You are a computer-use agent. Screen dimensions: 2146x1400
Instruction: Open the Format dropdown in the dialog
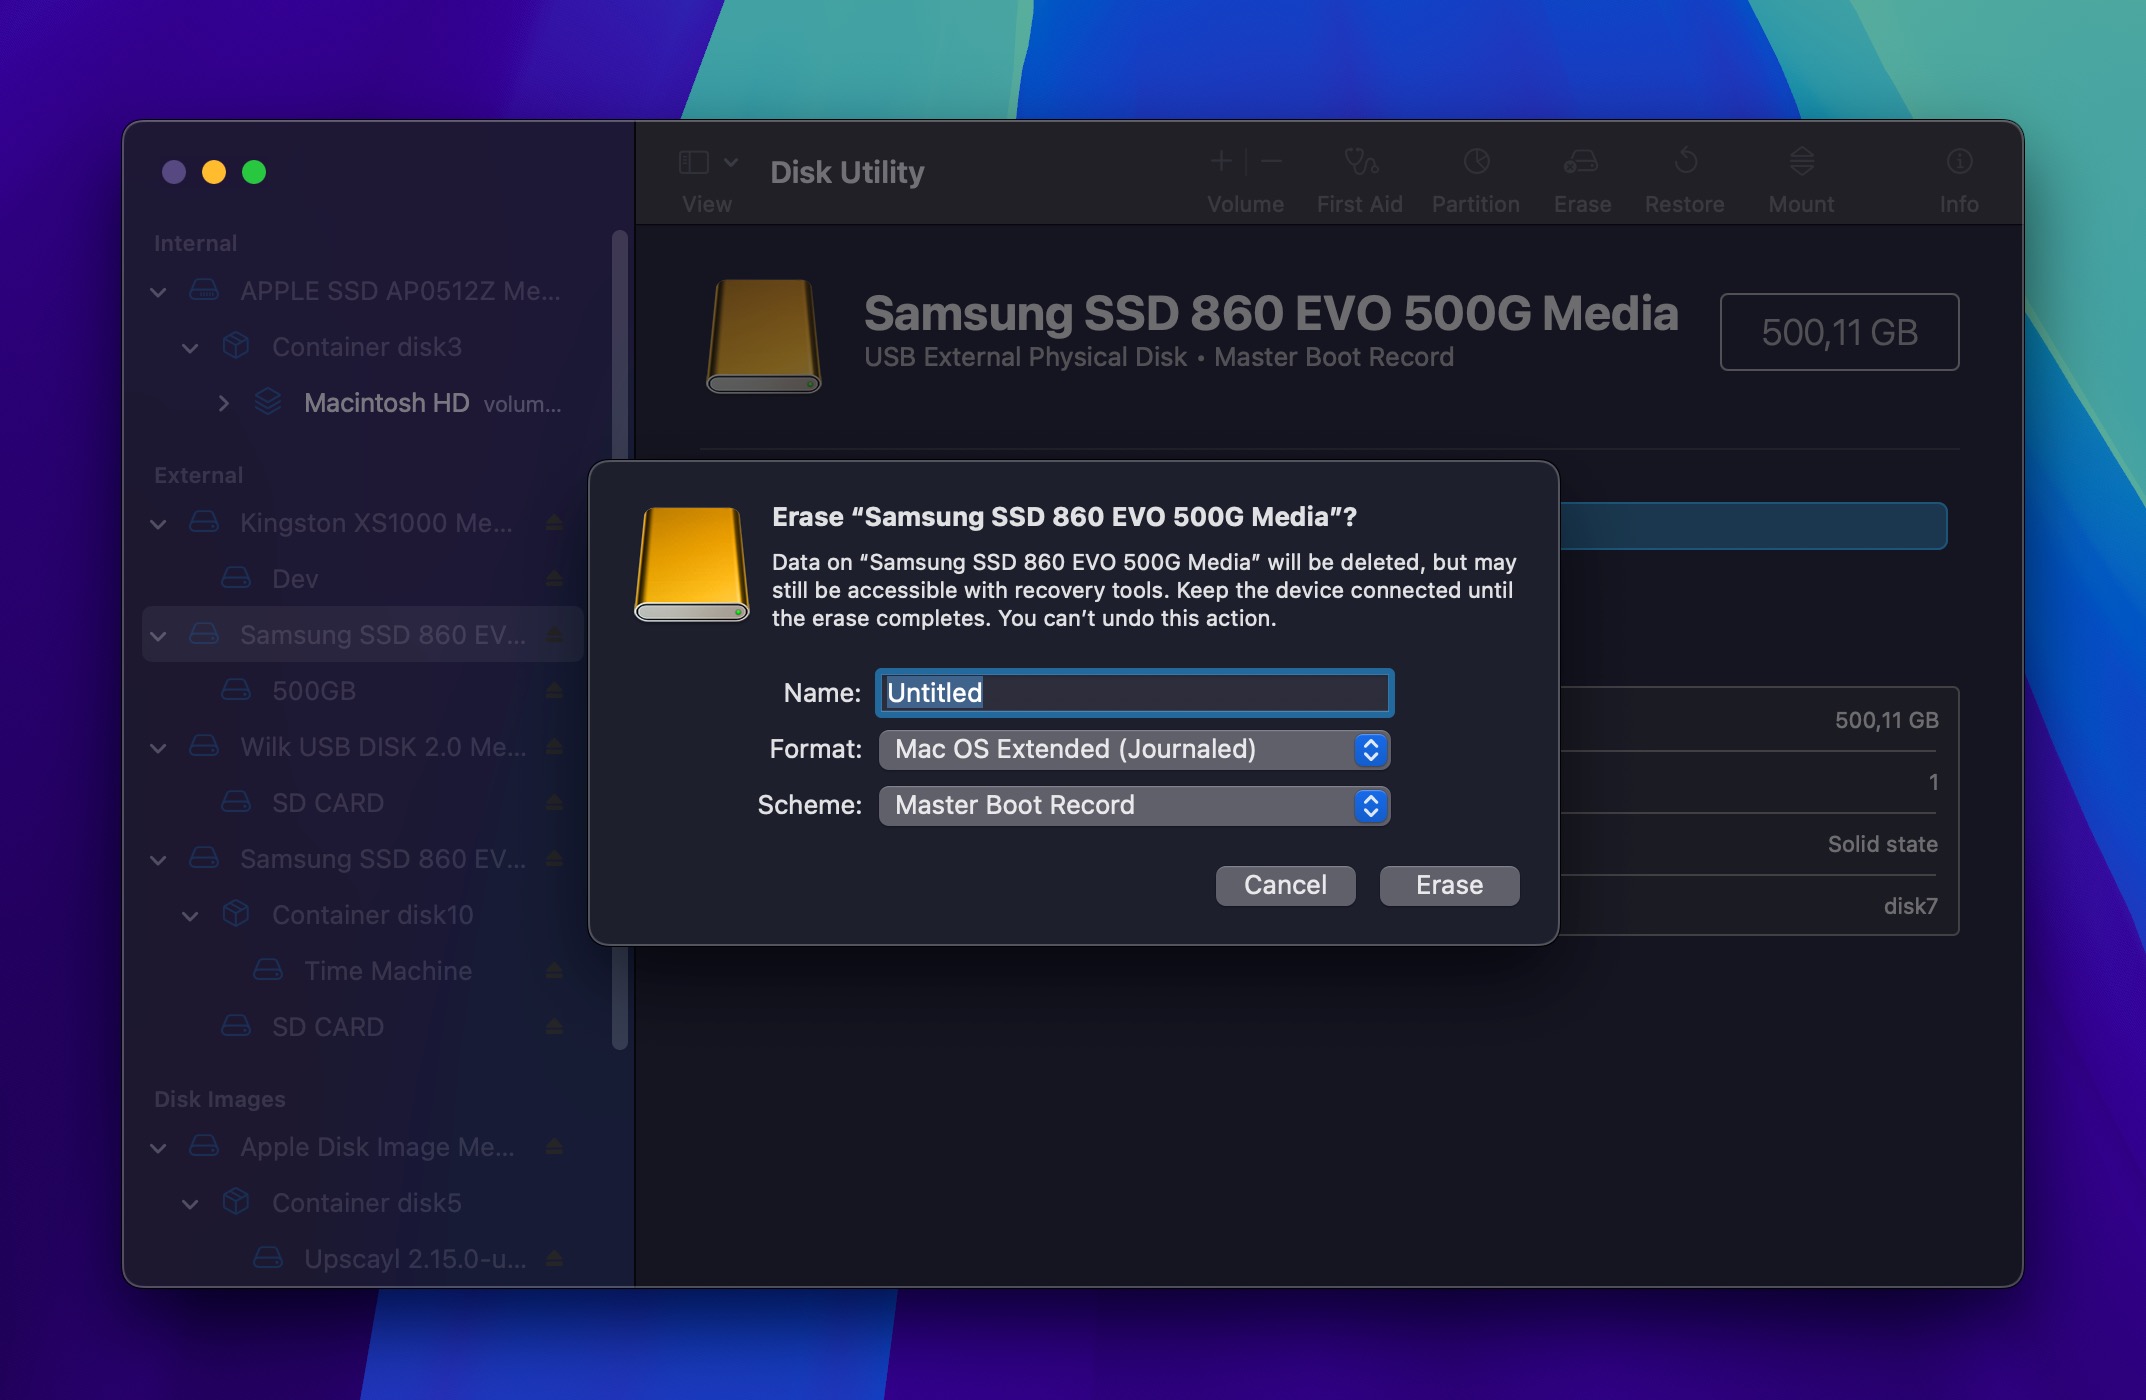pyautogui.click(x=1371, y=749)
